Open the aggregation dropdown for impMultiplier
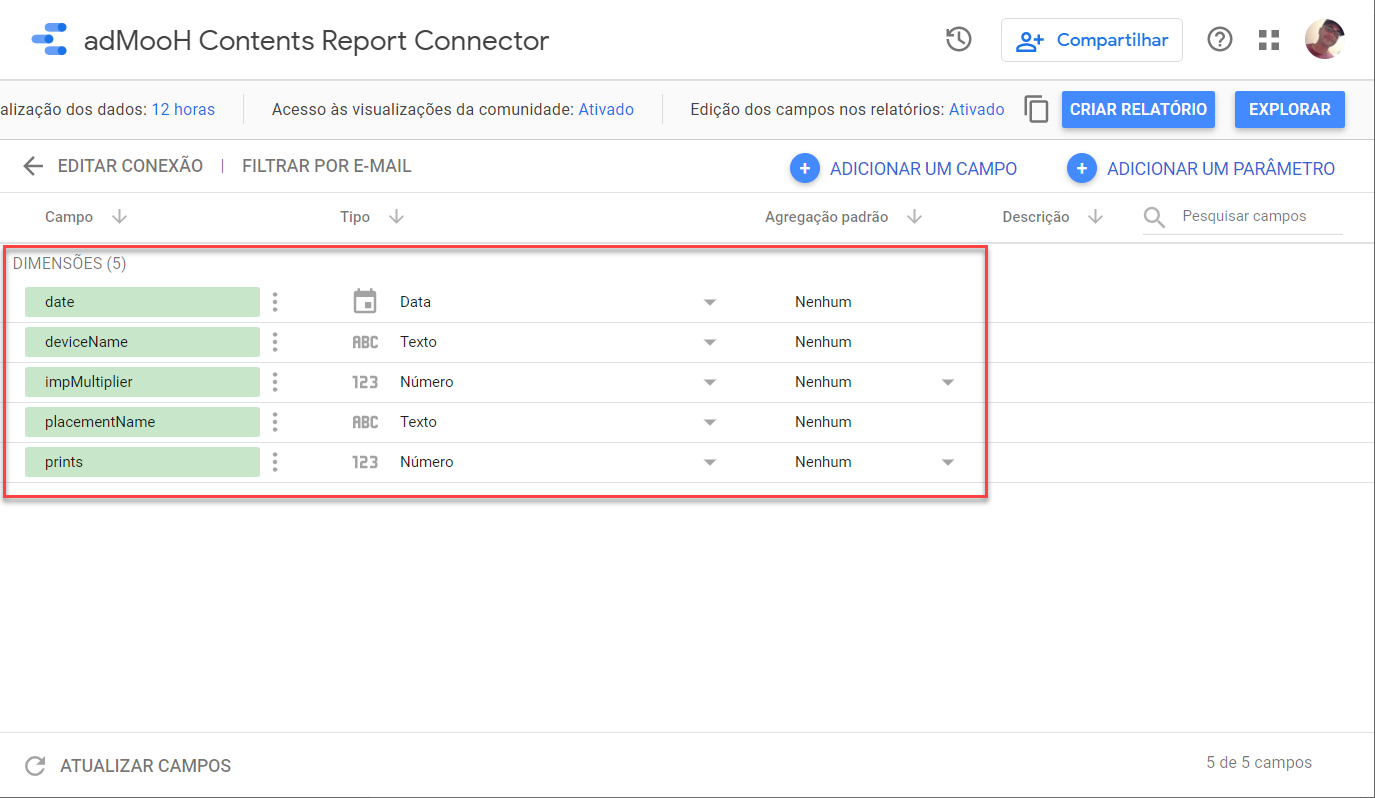 (x=948, y=382)
